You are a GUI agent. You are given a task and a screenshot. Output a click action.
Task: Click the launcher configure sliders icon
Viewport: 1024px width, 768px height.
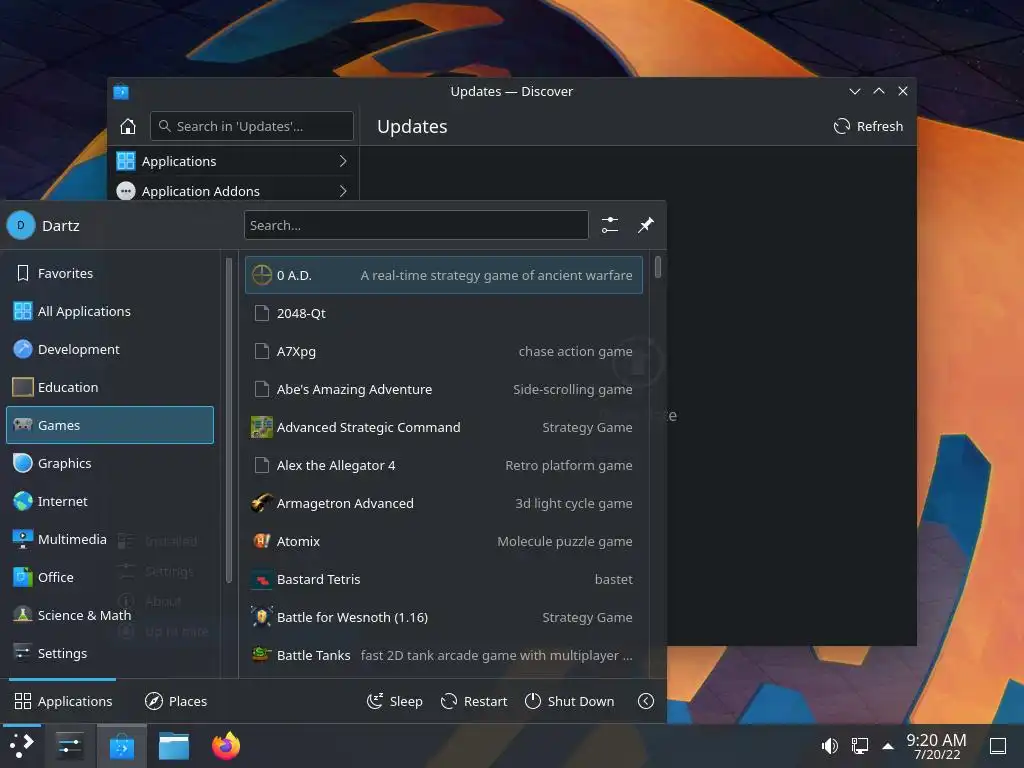[x=609, y=225]
